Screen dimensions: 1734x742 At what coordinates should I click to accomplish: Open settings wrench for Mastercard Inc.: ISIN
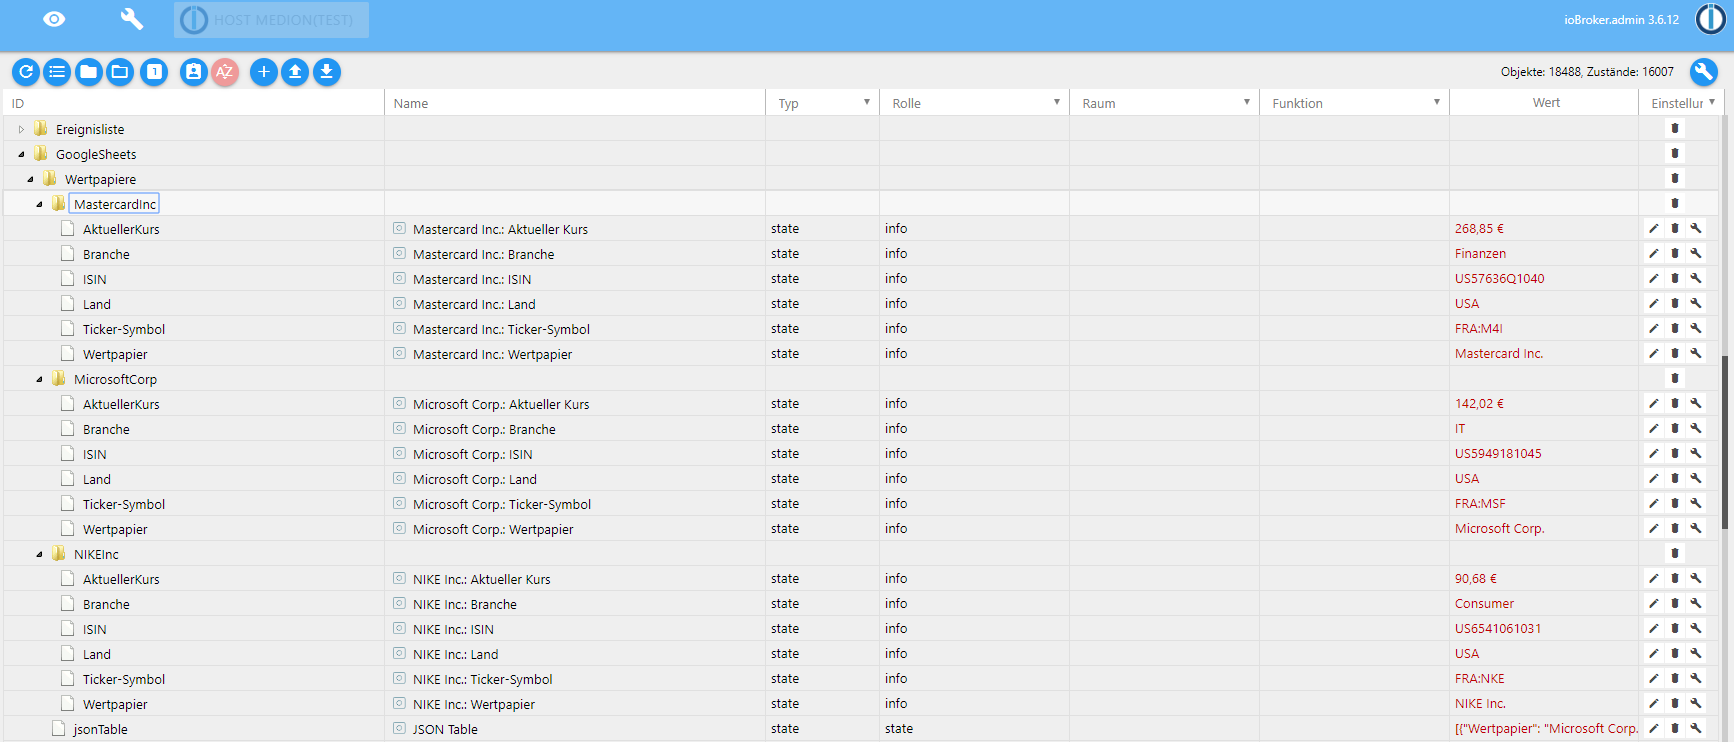coord(1696,278)
